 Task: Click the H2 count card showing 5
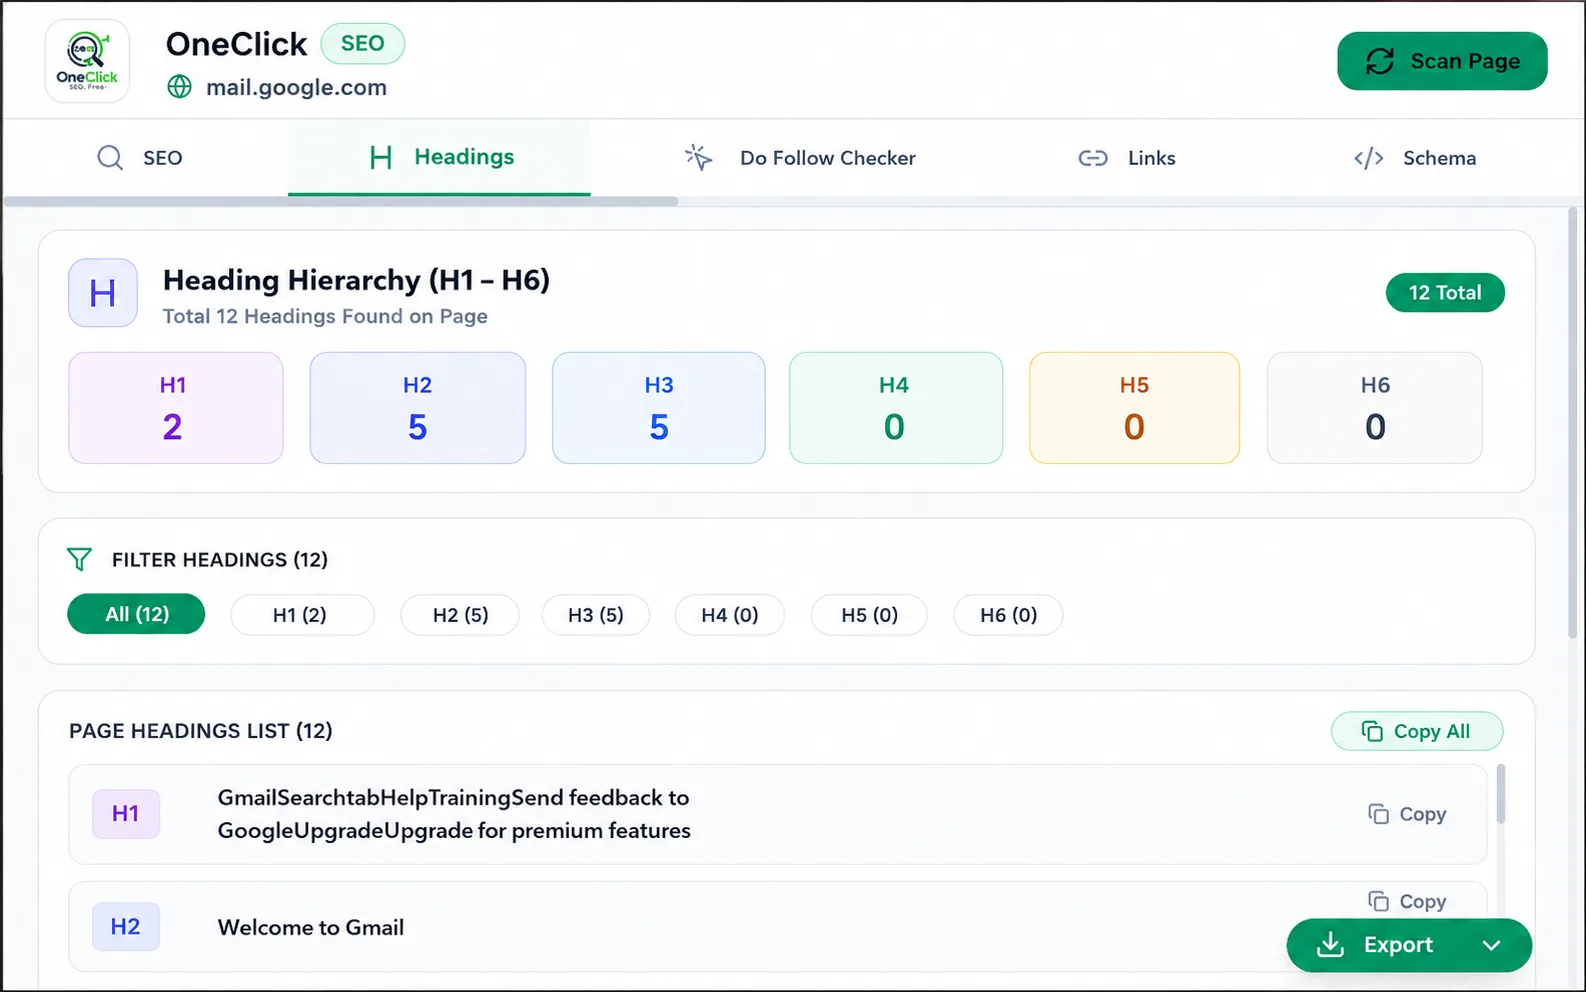click(x=418, y=408)
